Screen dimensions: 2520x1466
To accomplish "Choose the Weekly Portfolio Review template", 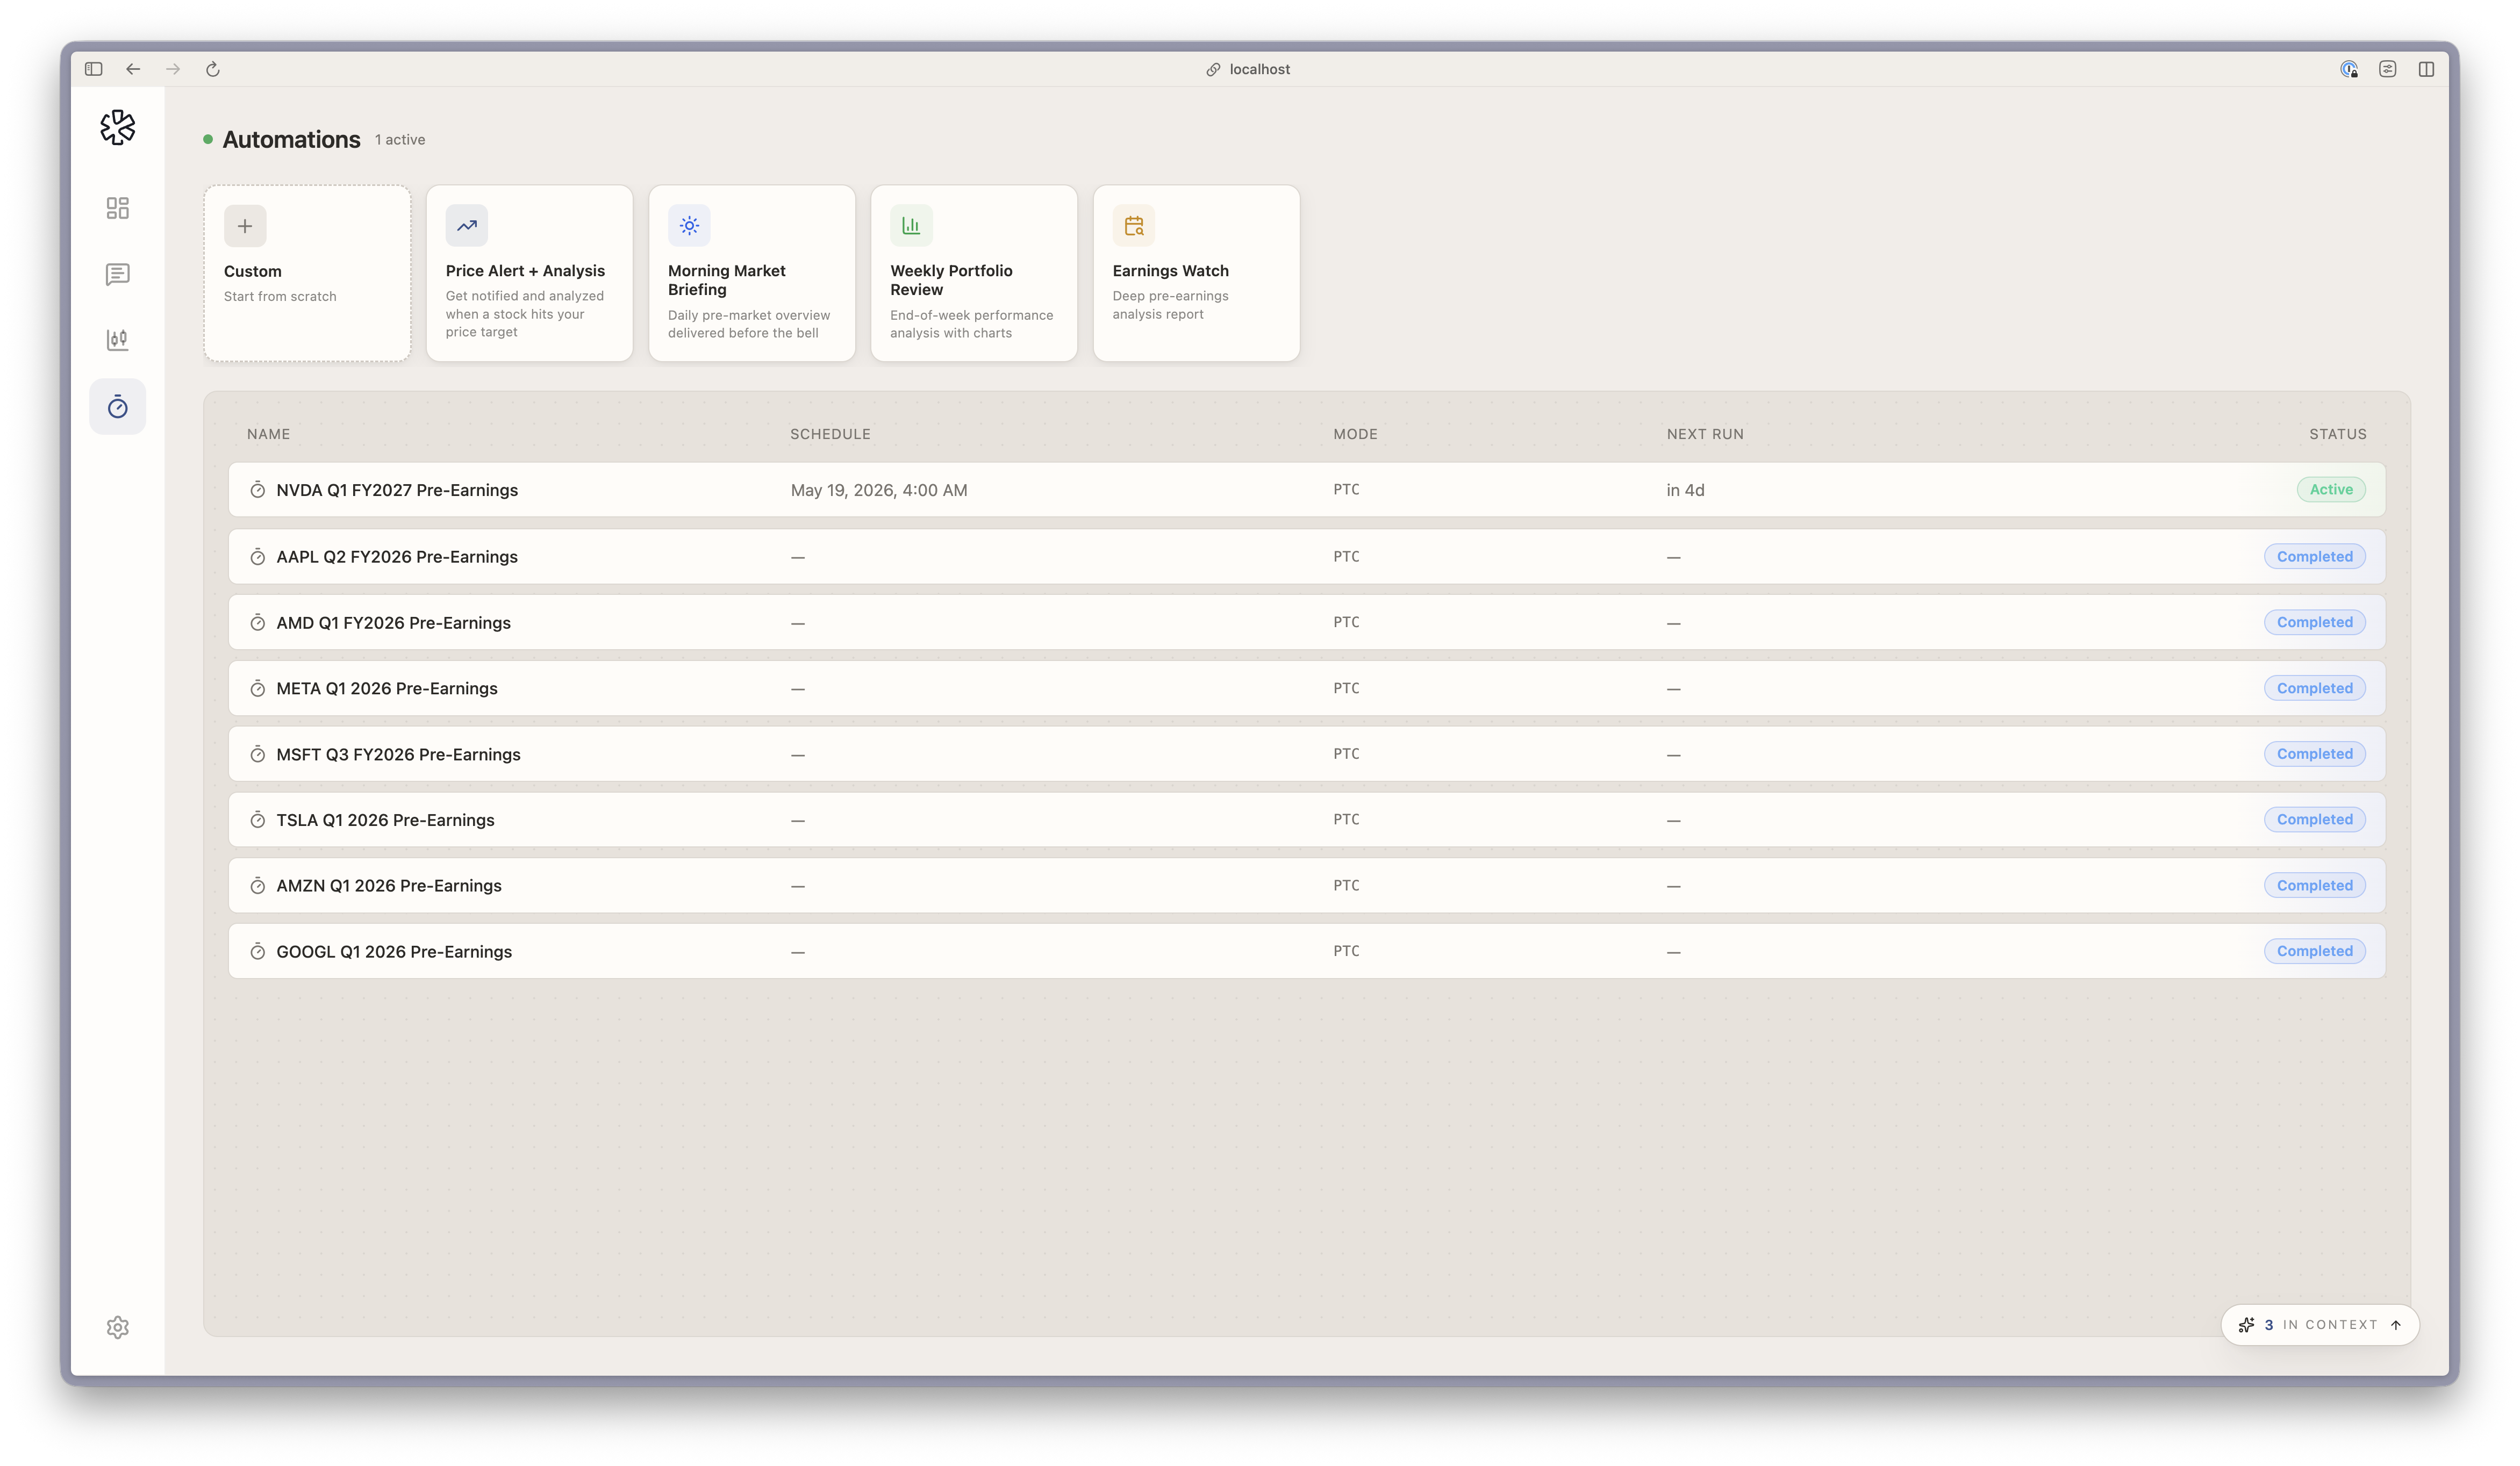I will click(974, 273).
